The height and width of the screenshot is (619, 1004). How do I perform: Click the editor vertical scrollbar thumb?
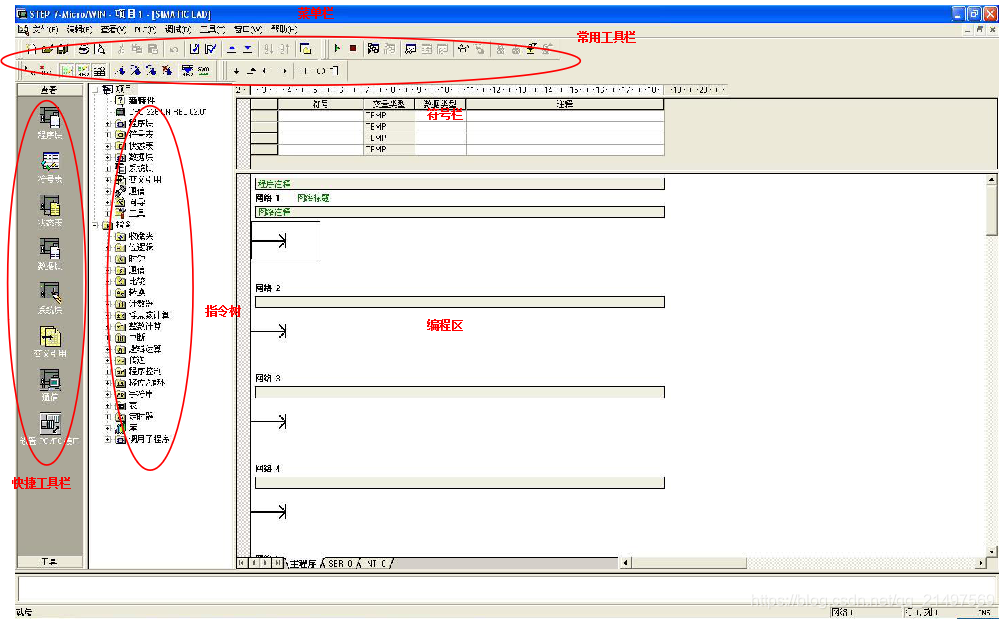click(992, 211)
